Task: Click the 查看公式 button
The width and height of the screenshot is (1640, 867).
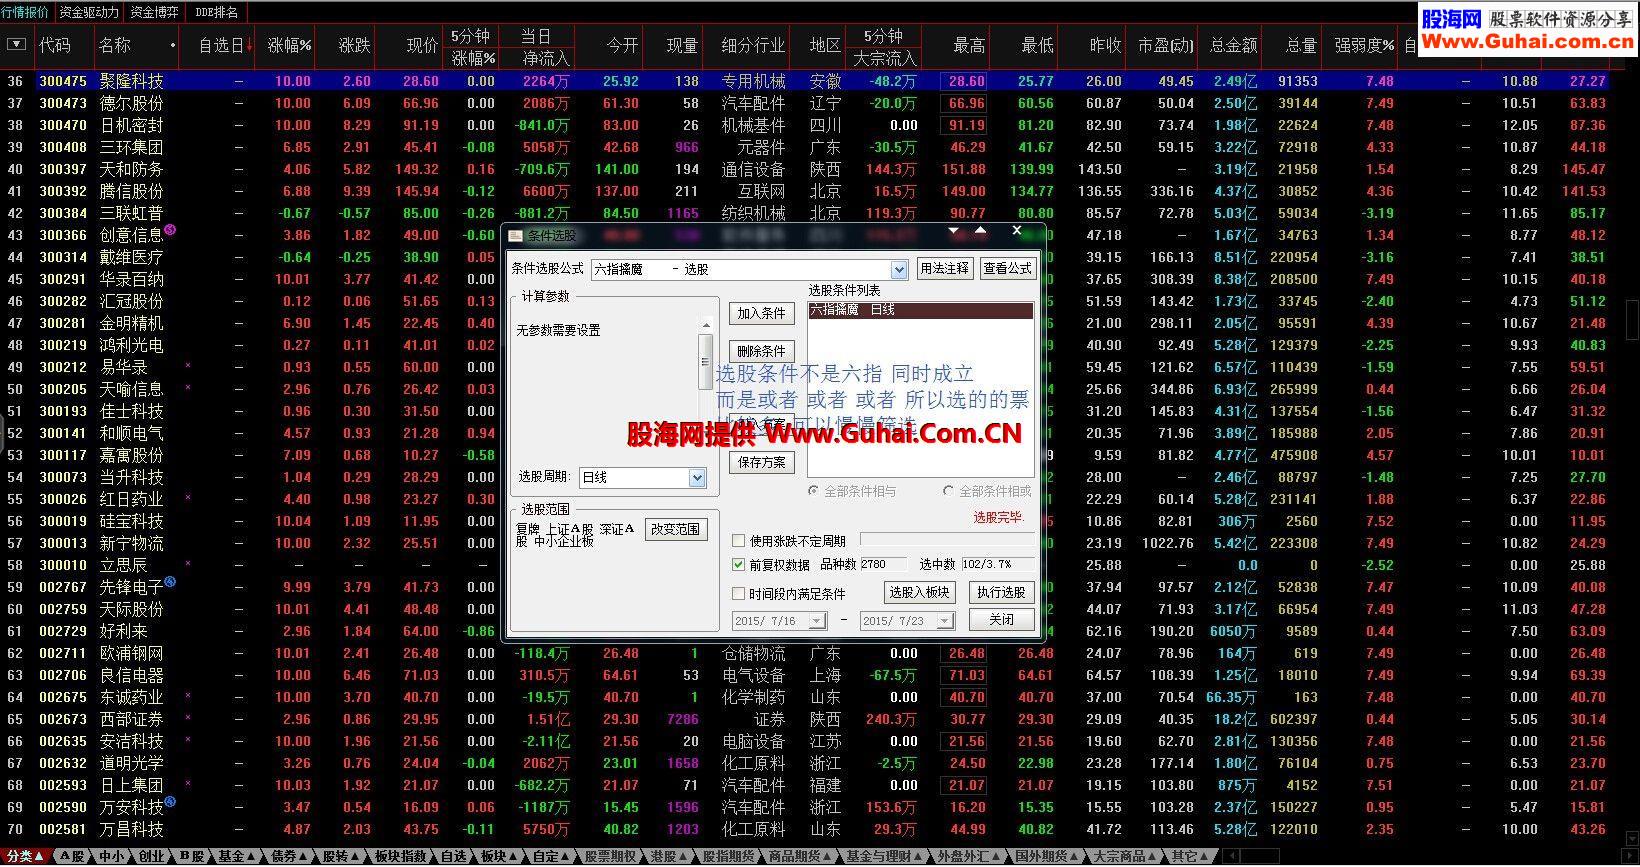Action: pyautogui.click(x=1007, y=268)
